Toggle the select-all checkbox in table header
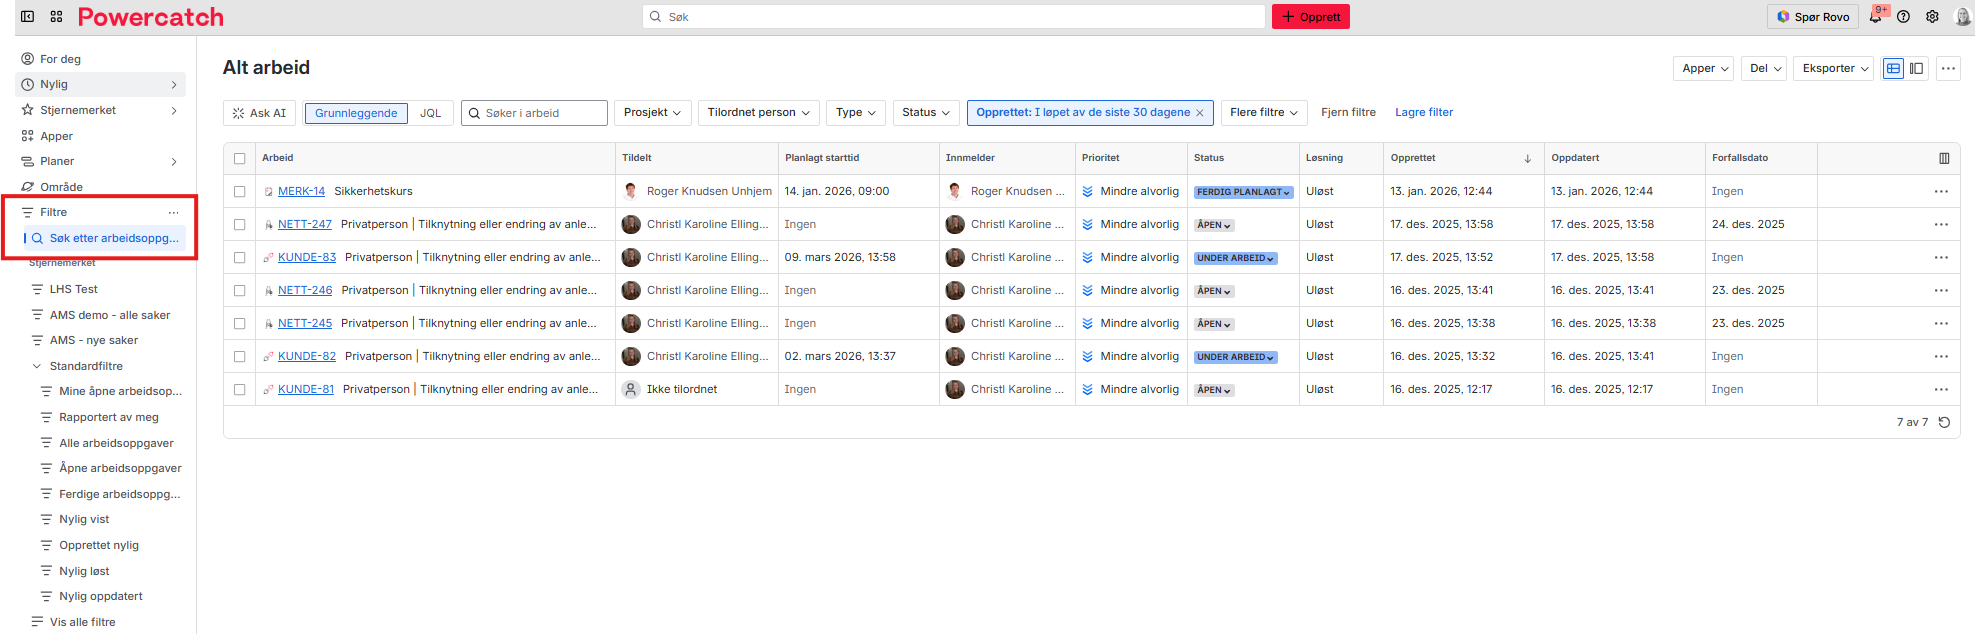Viewport: 1975px width, 634px height. click(x=239, y=158)
